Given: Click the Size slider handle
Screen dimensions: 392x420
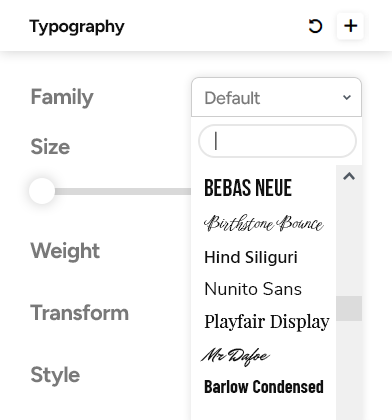Looking at the screenshot, I should point(42,191).
